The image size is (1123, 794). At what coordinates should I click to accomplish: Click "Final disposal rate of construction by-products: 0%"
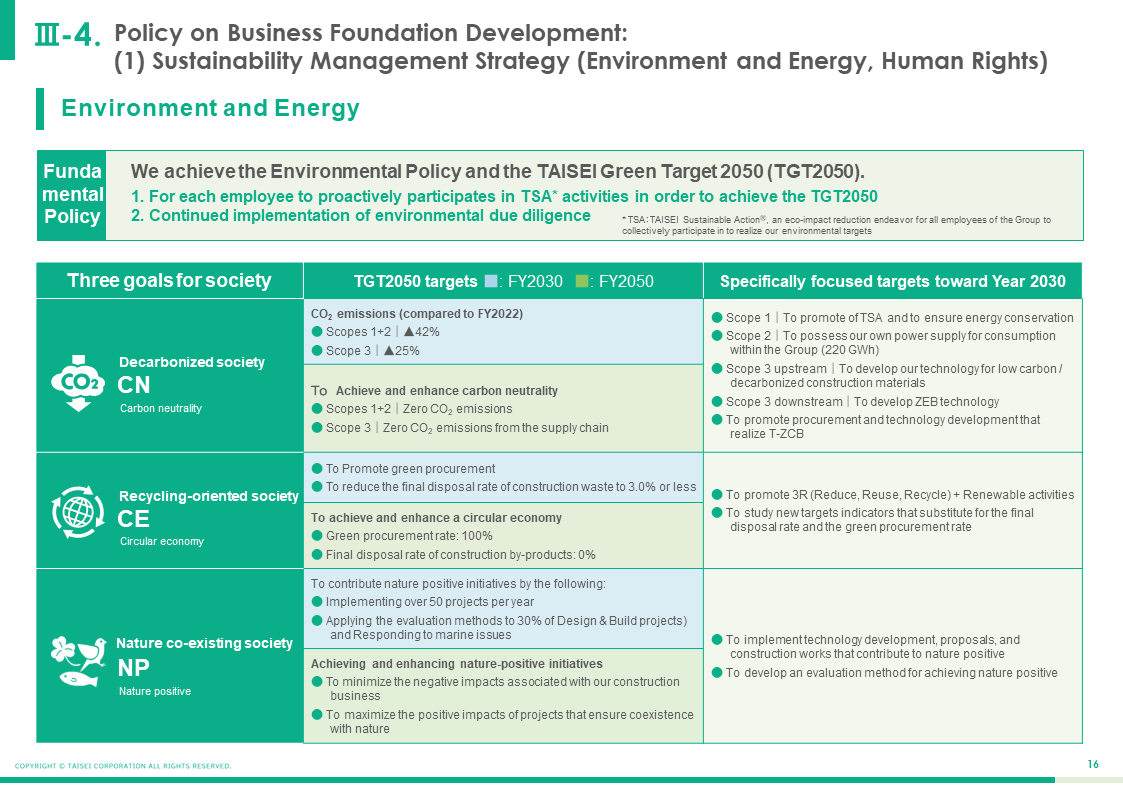[454, 555]
